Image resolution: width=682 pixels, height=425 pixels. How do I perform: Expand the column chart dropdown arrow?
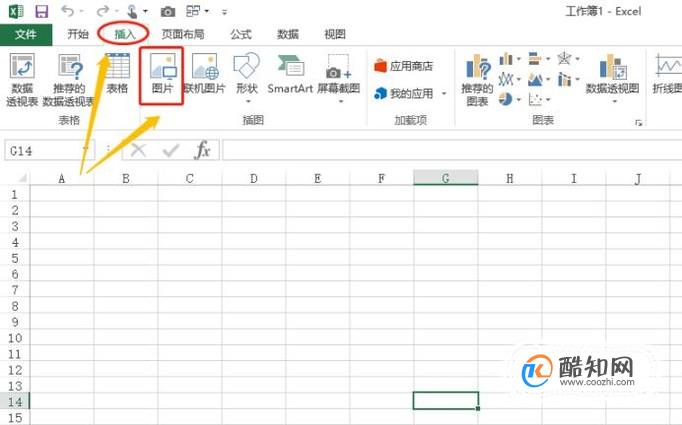[x=519, y=59]
